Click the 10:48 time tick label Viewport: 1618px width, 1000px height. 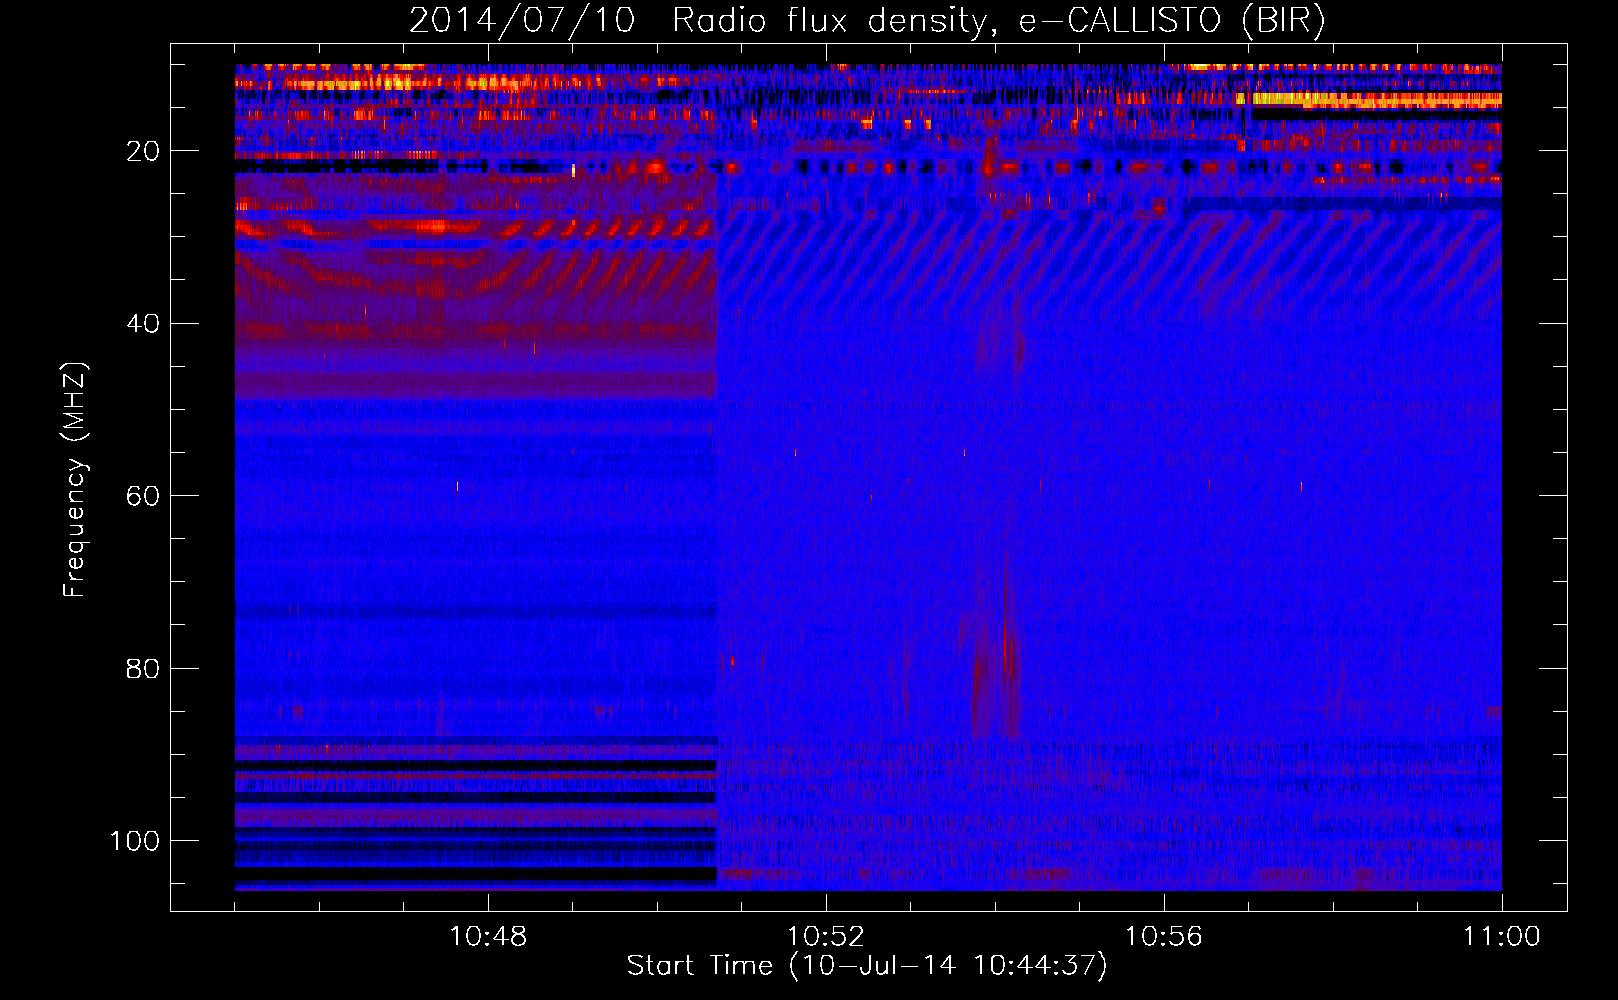(x=488, y=937)
